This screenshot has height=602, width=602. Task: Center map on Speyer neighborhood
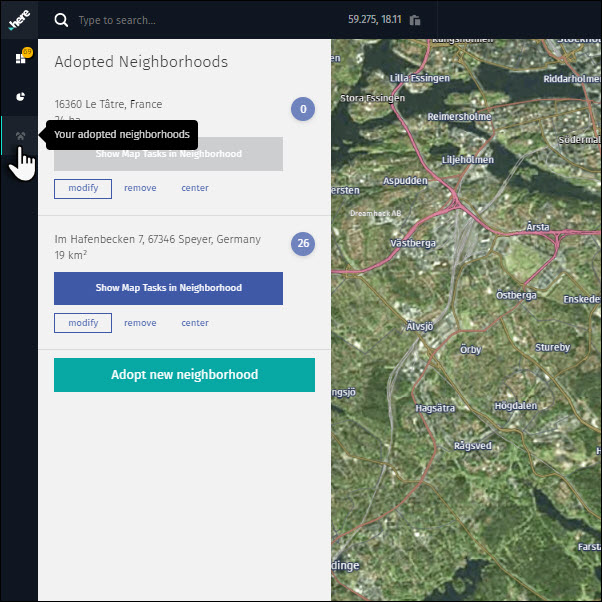pyautogui.click(x=195, y=323)
